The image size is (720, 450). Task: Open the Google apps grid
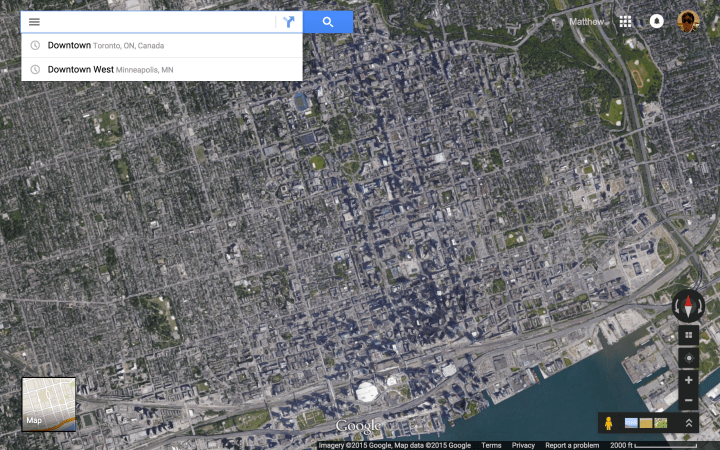coord(625,22)
